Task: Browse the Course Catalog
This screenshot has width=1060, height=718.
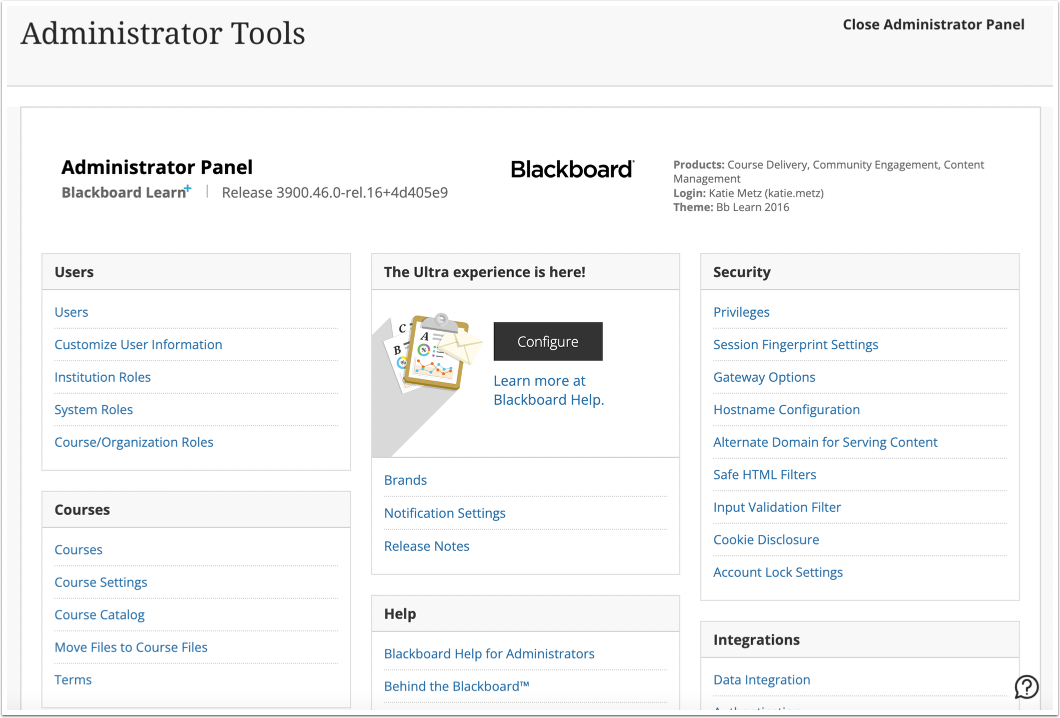Action: (99, 614)
